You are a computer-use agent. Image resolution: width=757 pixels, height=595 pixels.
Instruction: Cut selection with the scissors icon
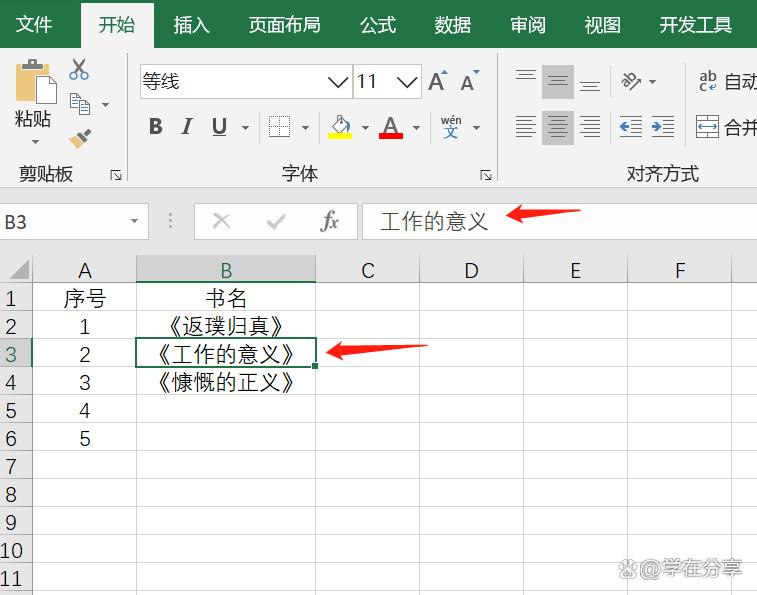79,69
